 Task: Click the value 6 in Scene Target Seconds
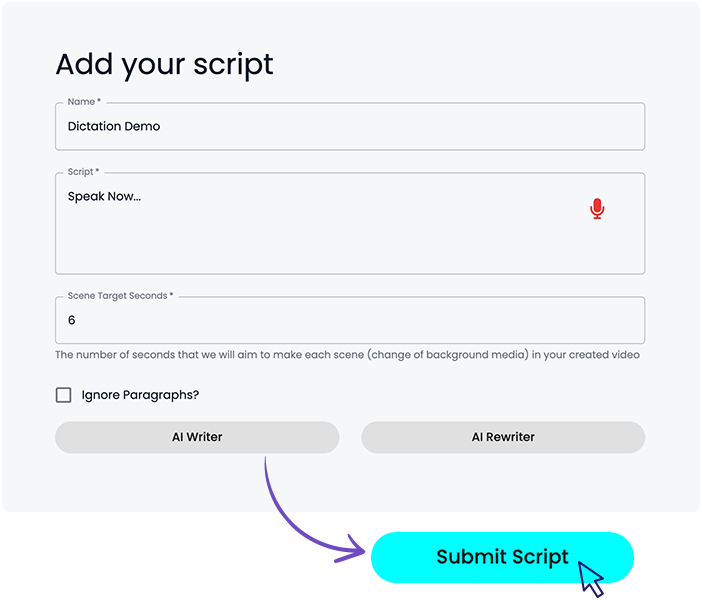72,320
